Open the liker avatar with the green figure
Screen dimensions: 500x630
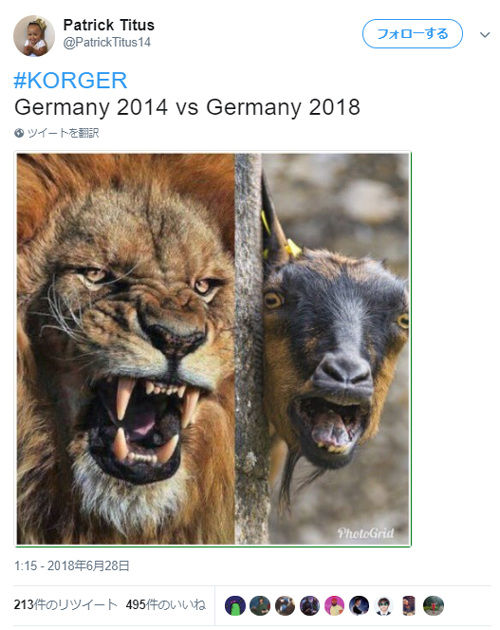(x=235, y=605)
